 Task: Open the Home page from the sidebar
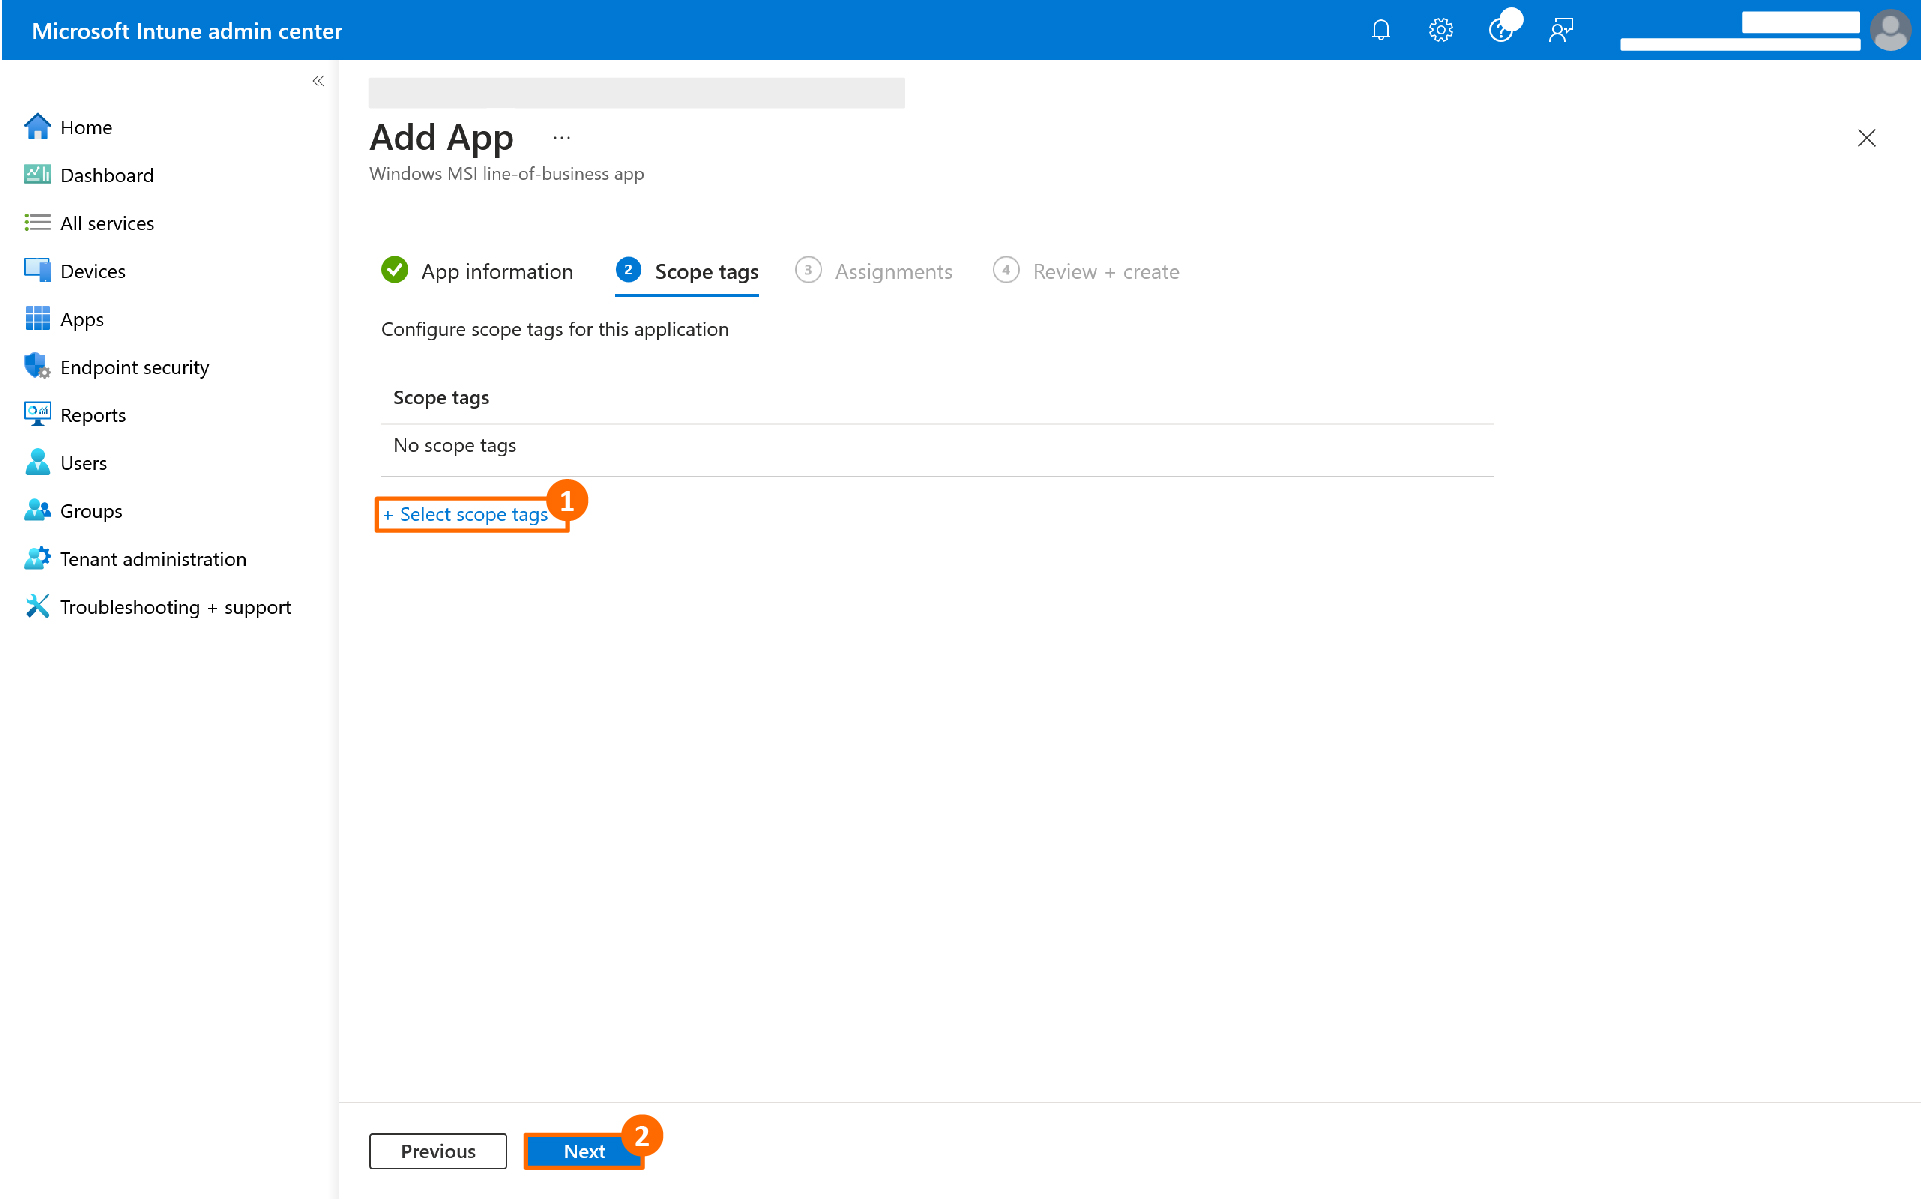[x=86, y=127]
